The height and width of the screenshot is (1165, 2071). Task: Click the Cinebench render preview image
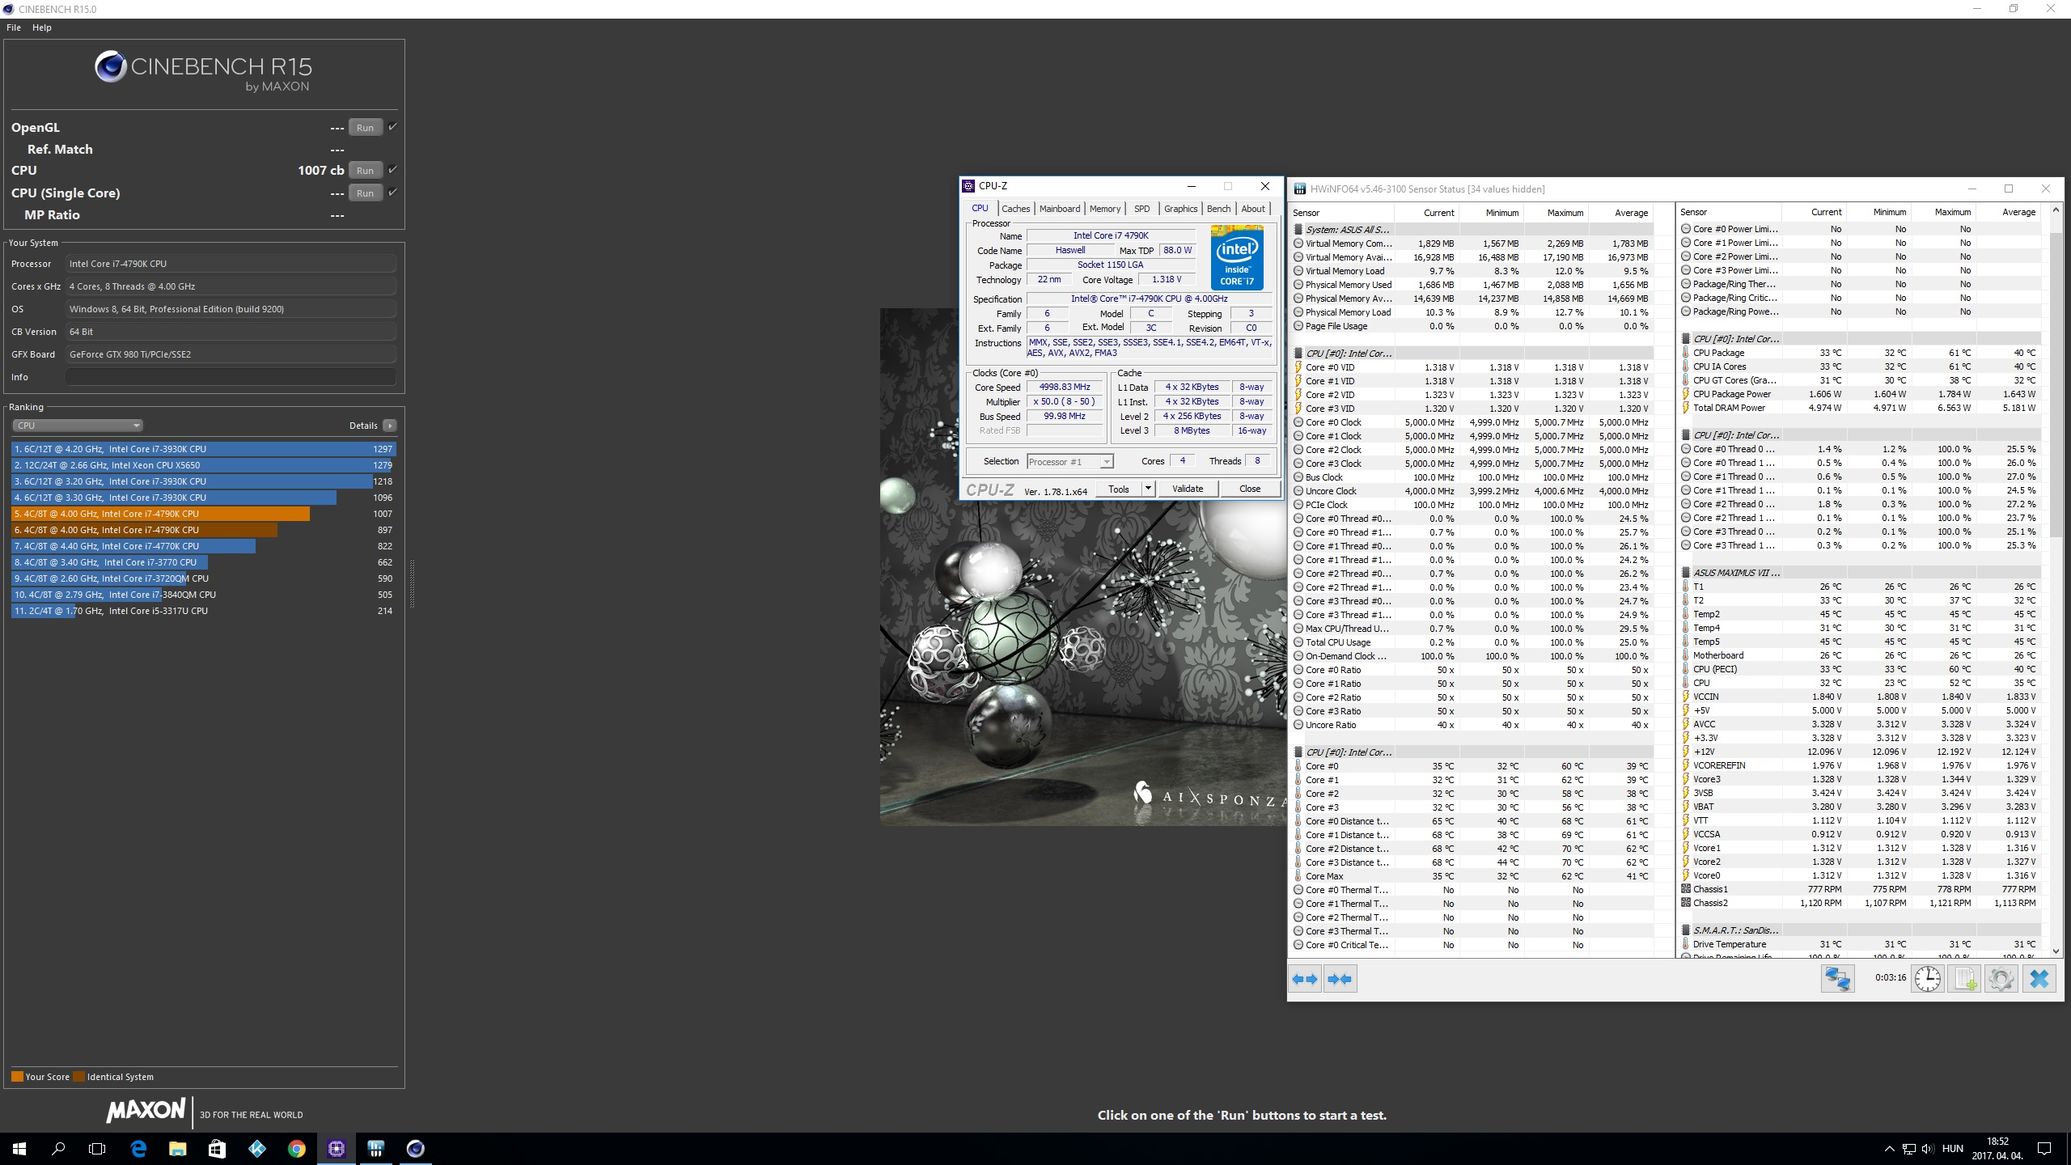point(1082,567)
